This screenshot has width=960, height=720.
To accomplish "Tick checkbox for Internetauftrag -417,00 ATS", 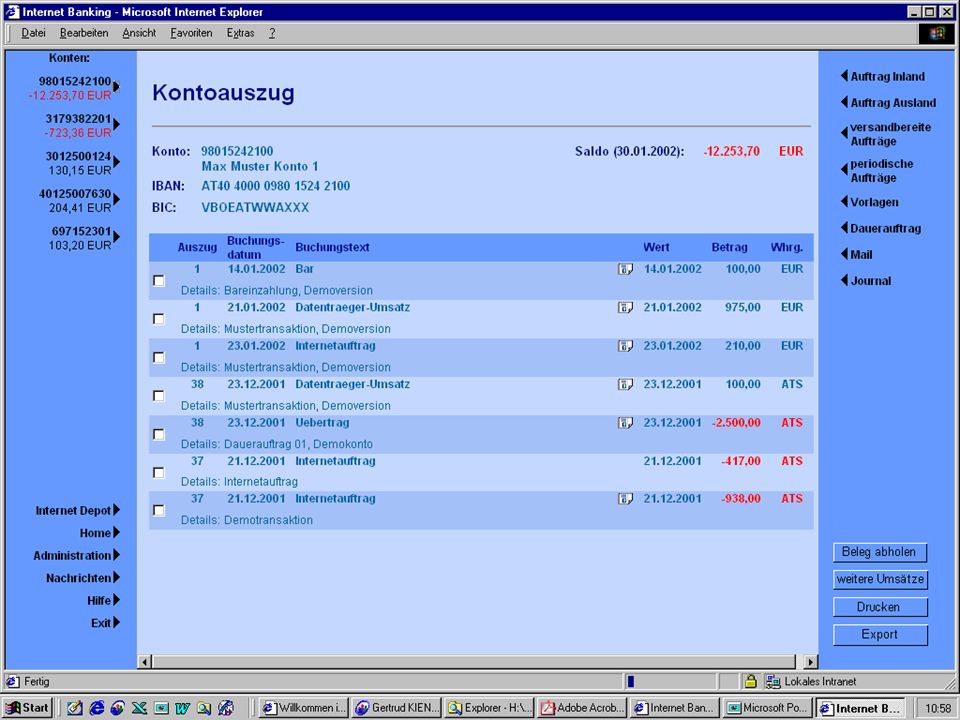I will tap(159, 473).
